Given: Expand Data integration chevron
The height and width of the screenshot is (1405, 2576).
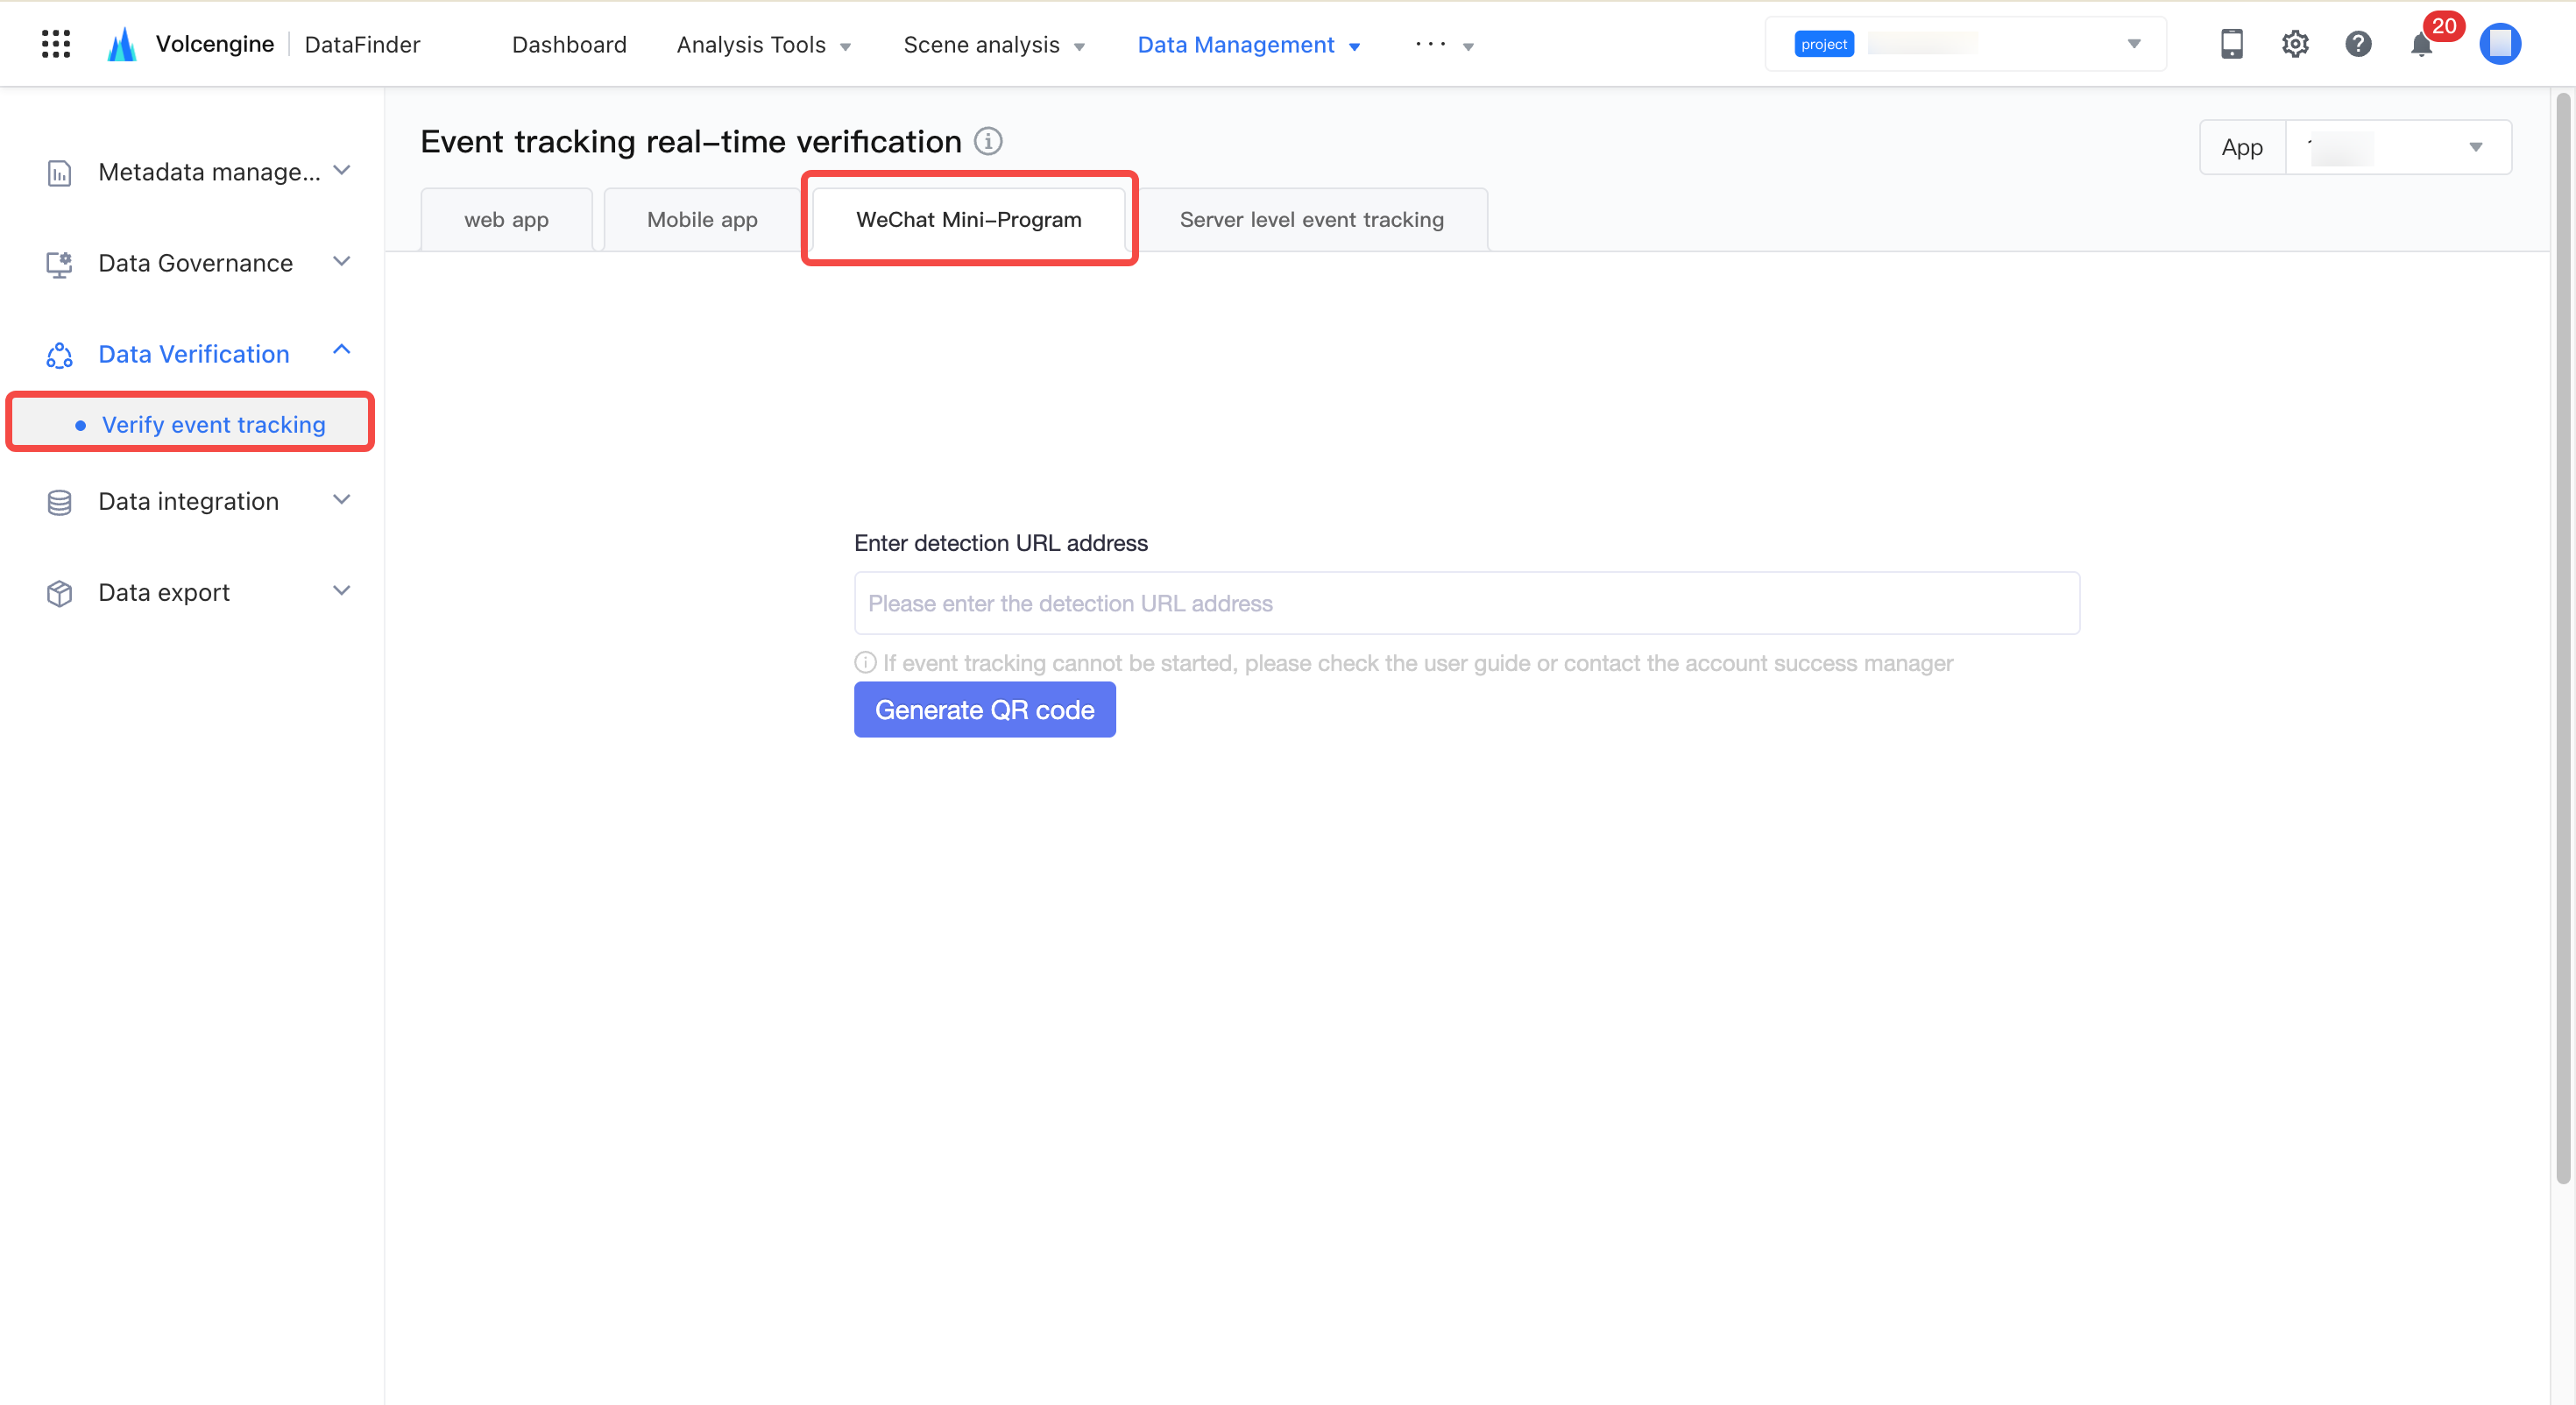Looking at the screenshot, I should [342, 500].
